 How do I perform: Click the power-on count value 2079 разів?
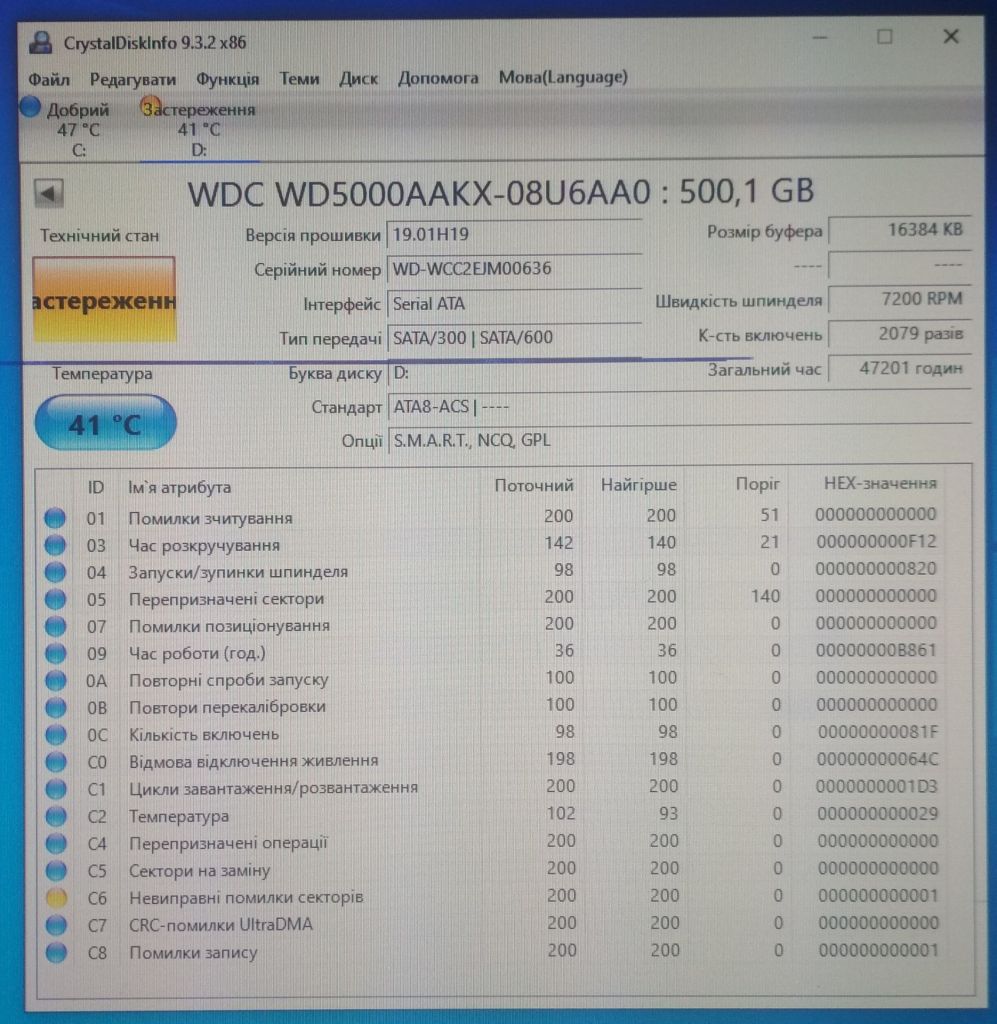click(x=900, y=334)
